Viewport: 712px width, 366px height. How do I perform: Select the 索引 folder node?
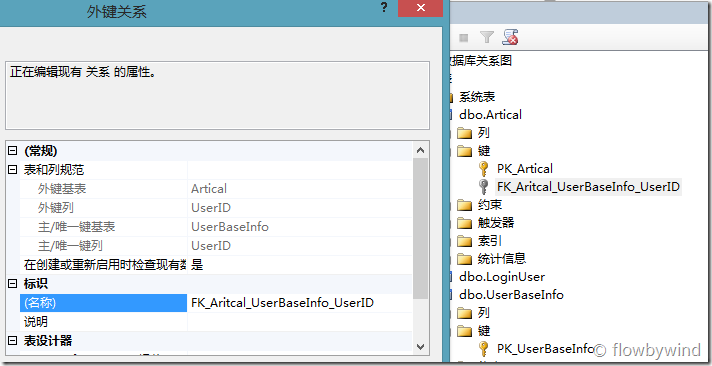pyautogui.click(x=490, y=241)
